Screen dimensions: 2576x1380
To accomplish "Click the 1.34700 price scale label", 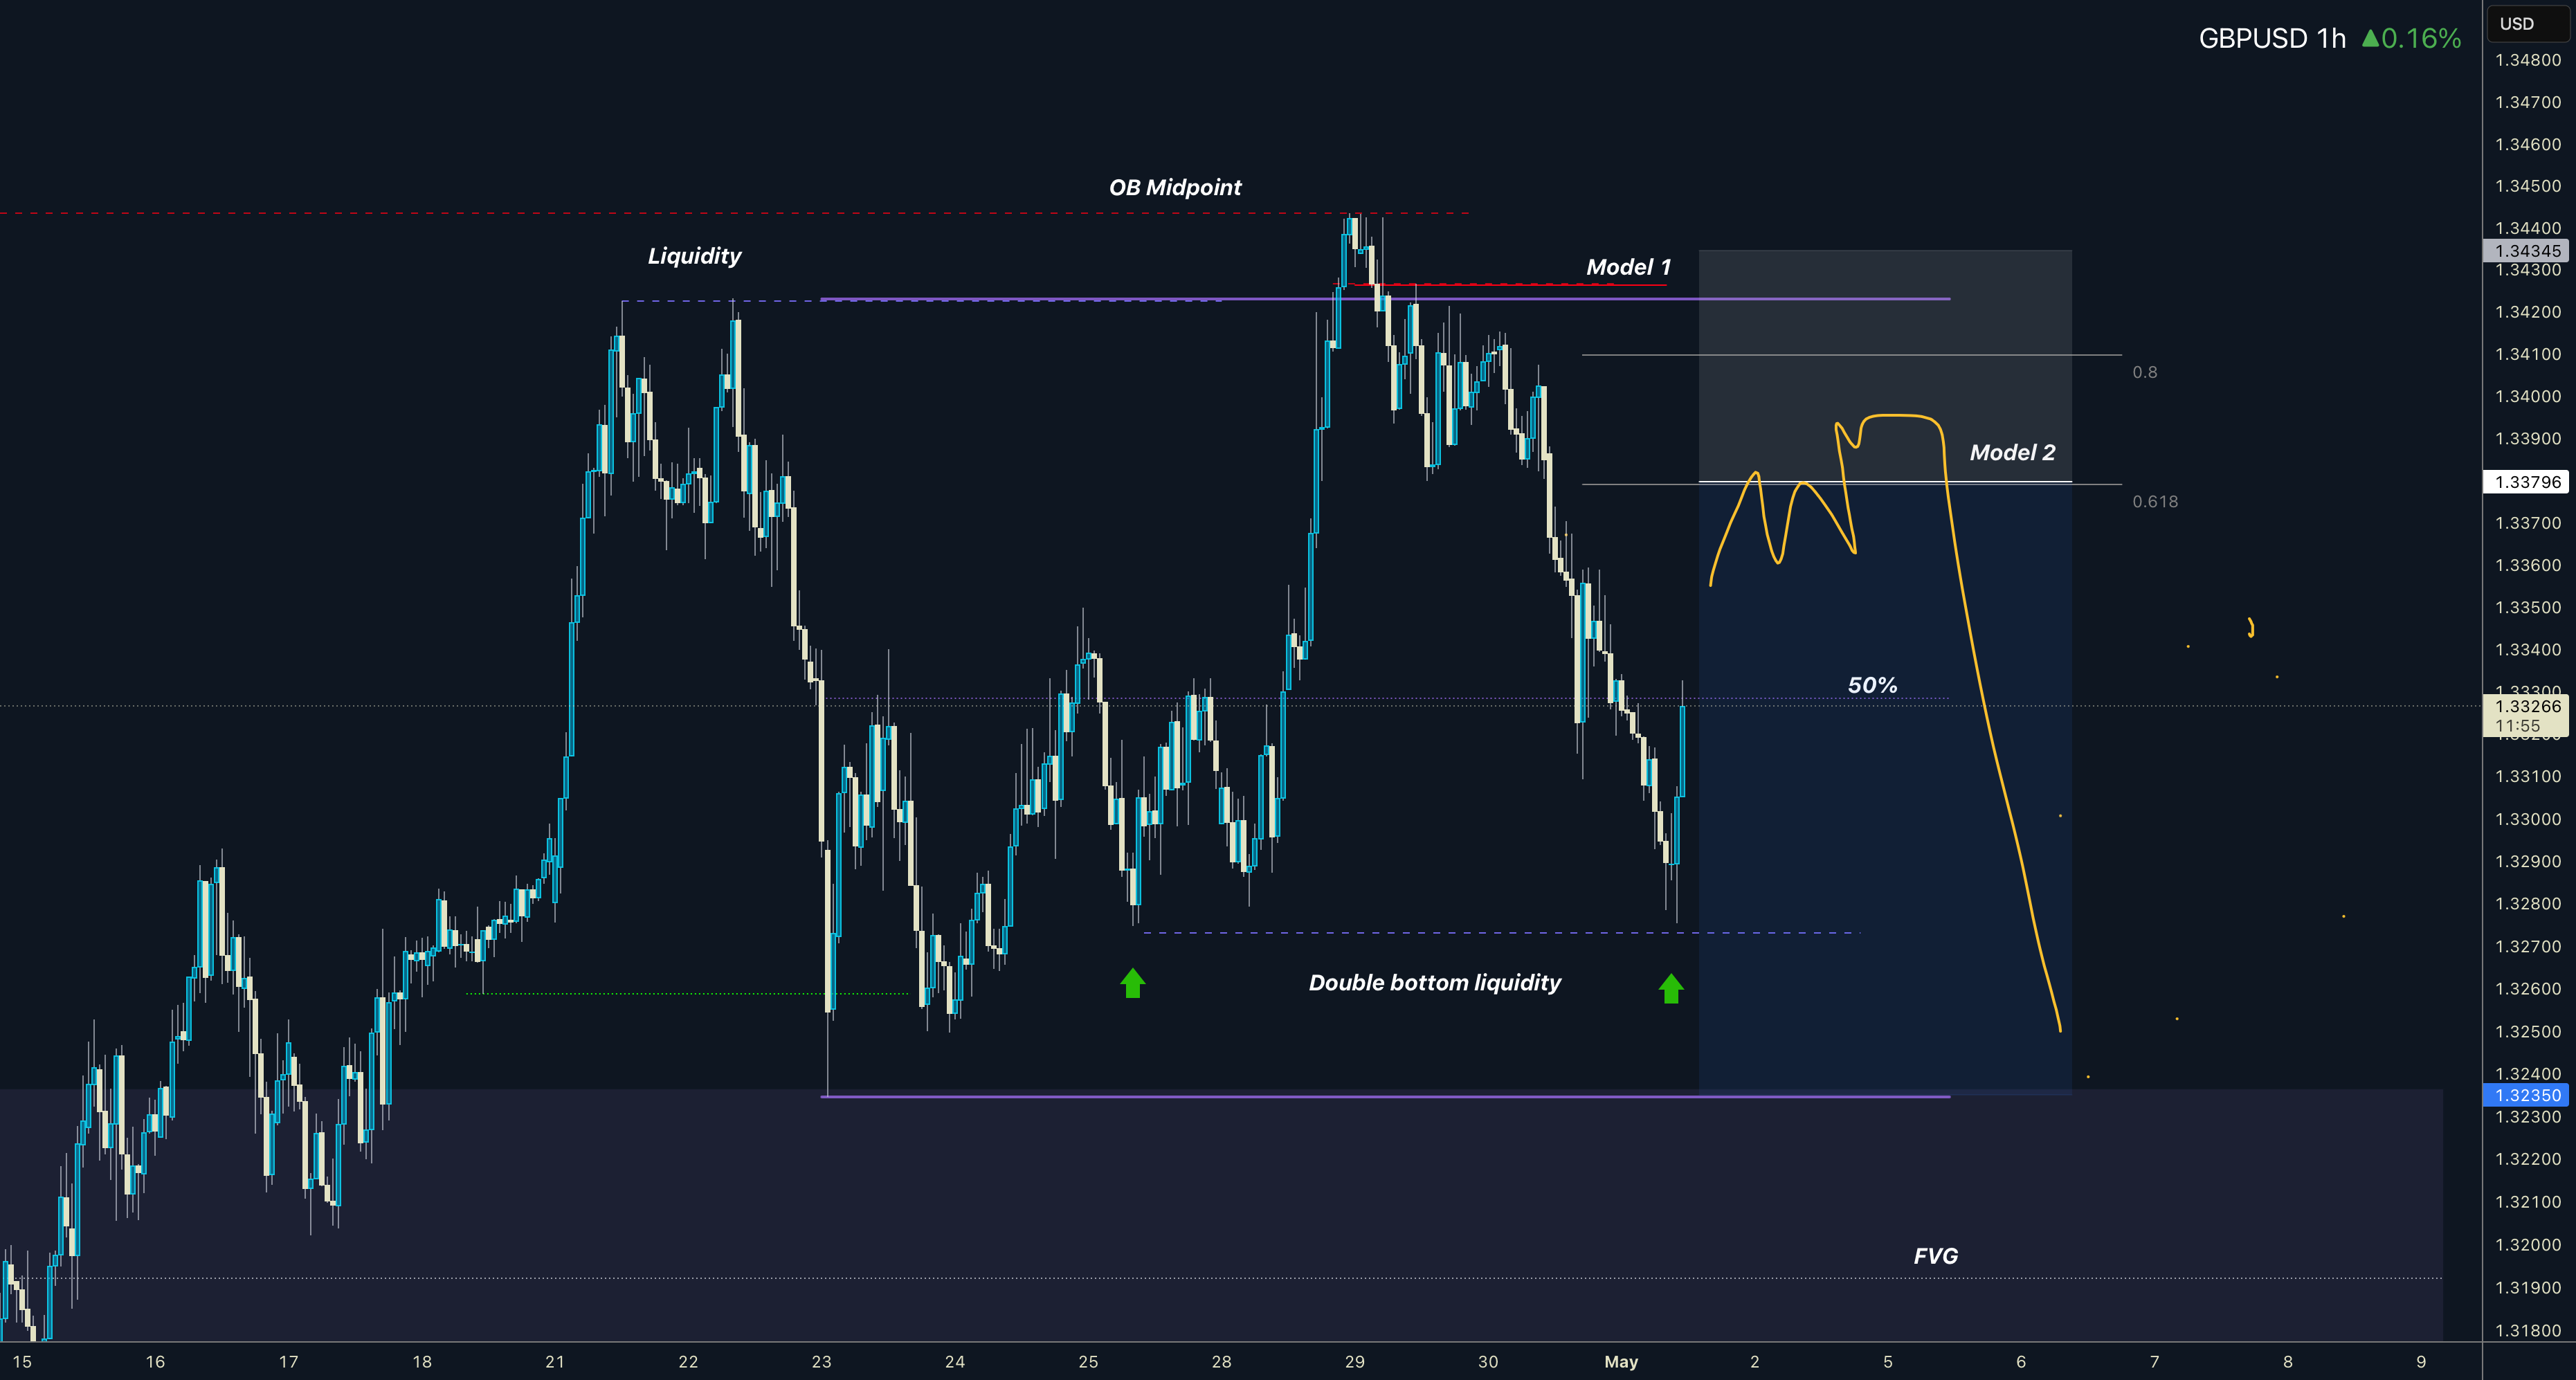I will 2527,102.
